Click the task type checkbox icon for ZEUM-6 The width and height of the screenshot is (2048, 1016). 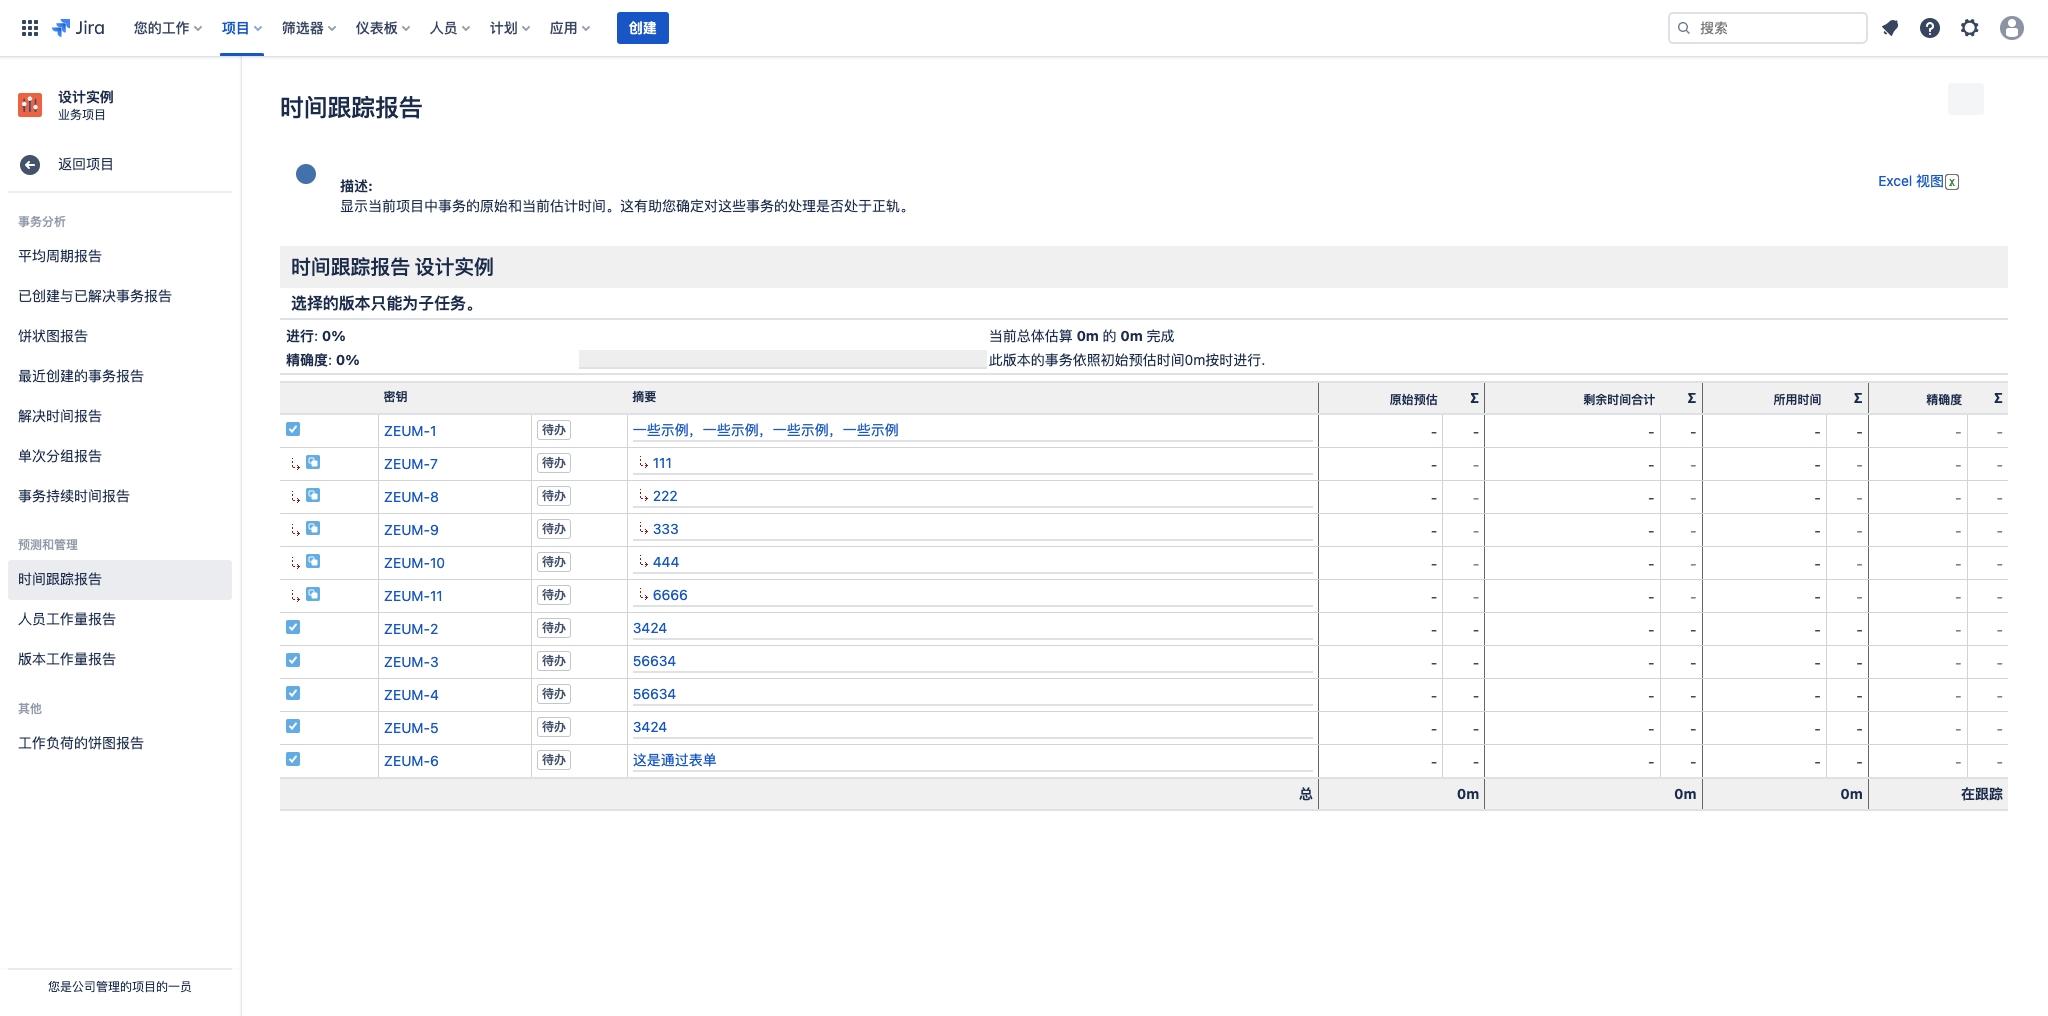tap(293, 759)
